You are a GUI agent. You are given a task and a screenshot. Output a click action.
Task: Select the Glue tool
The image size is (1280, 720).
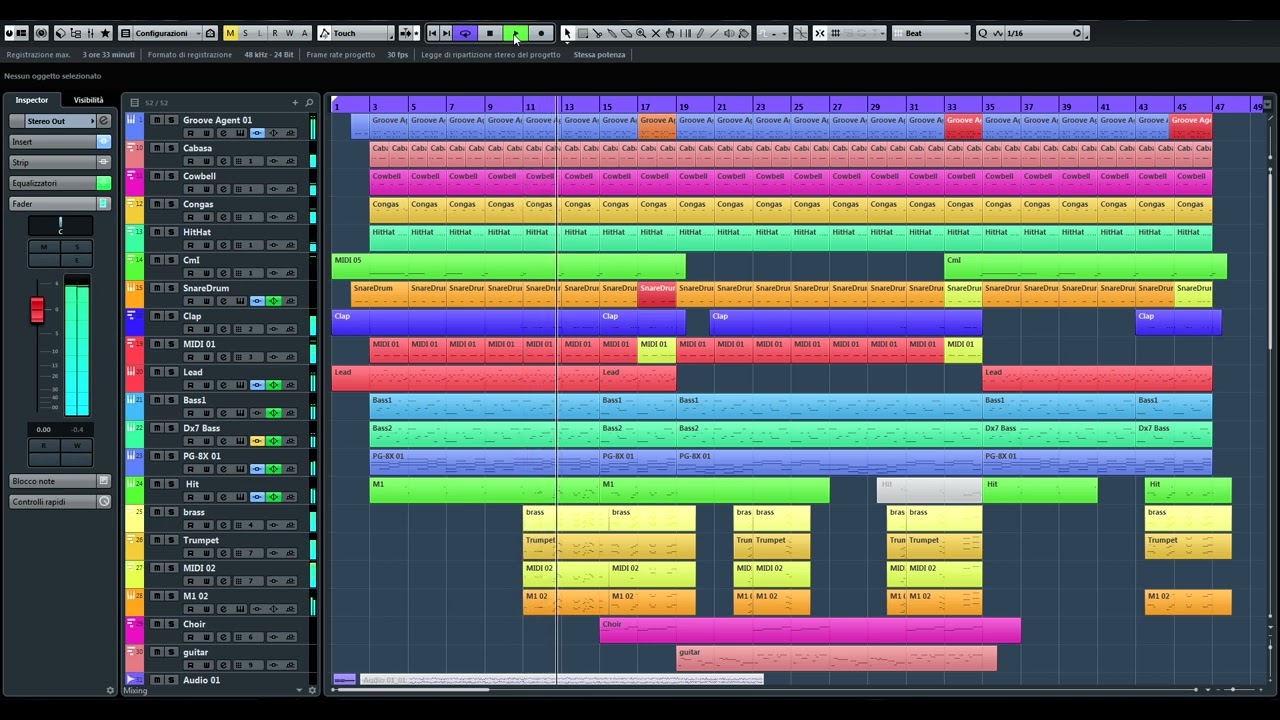click(x=612, y=33)
